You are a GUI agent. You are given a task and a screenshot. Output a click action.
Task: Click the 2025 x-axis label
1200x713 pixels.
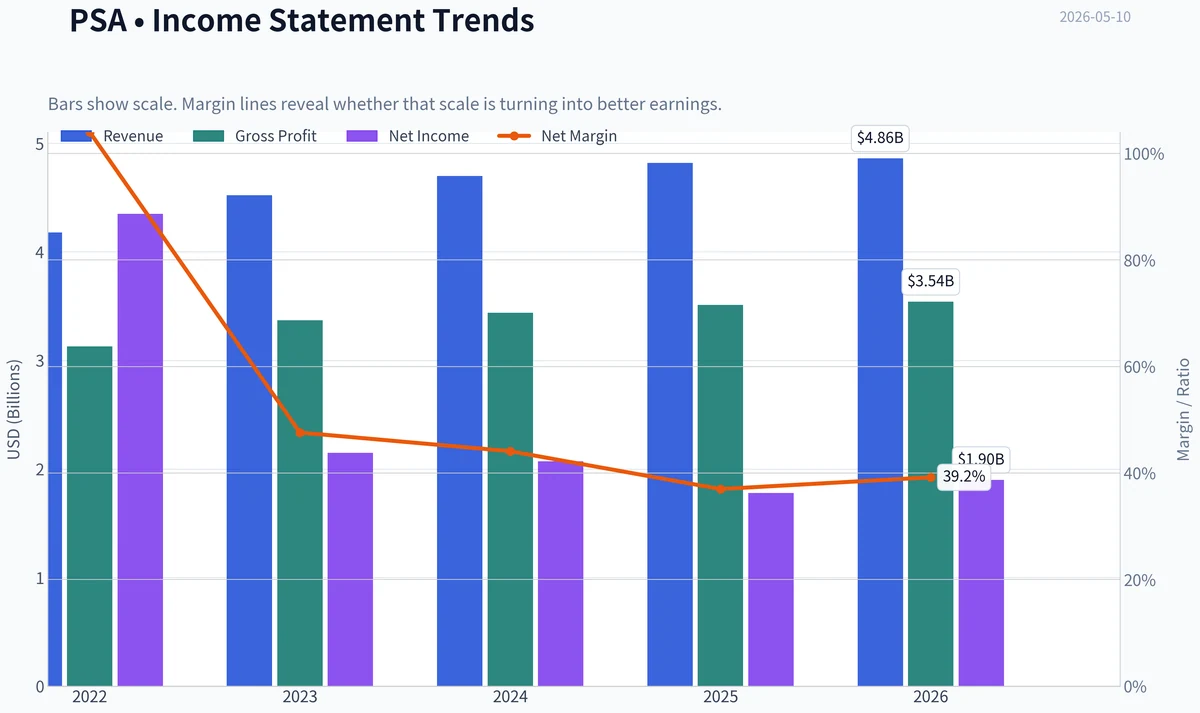[720, 697]
